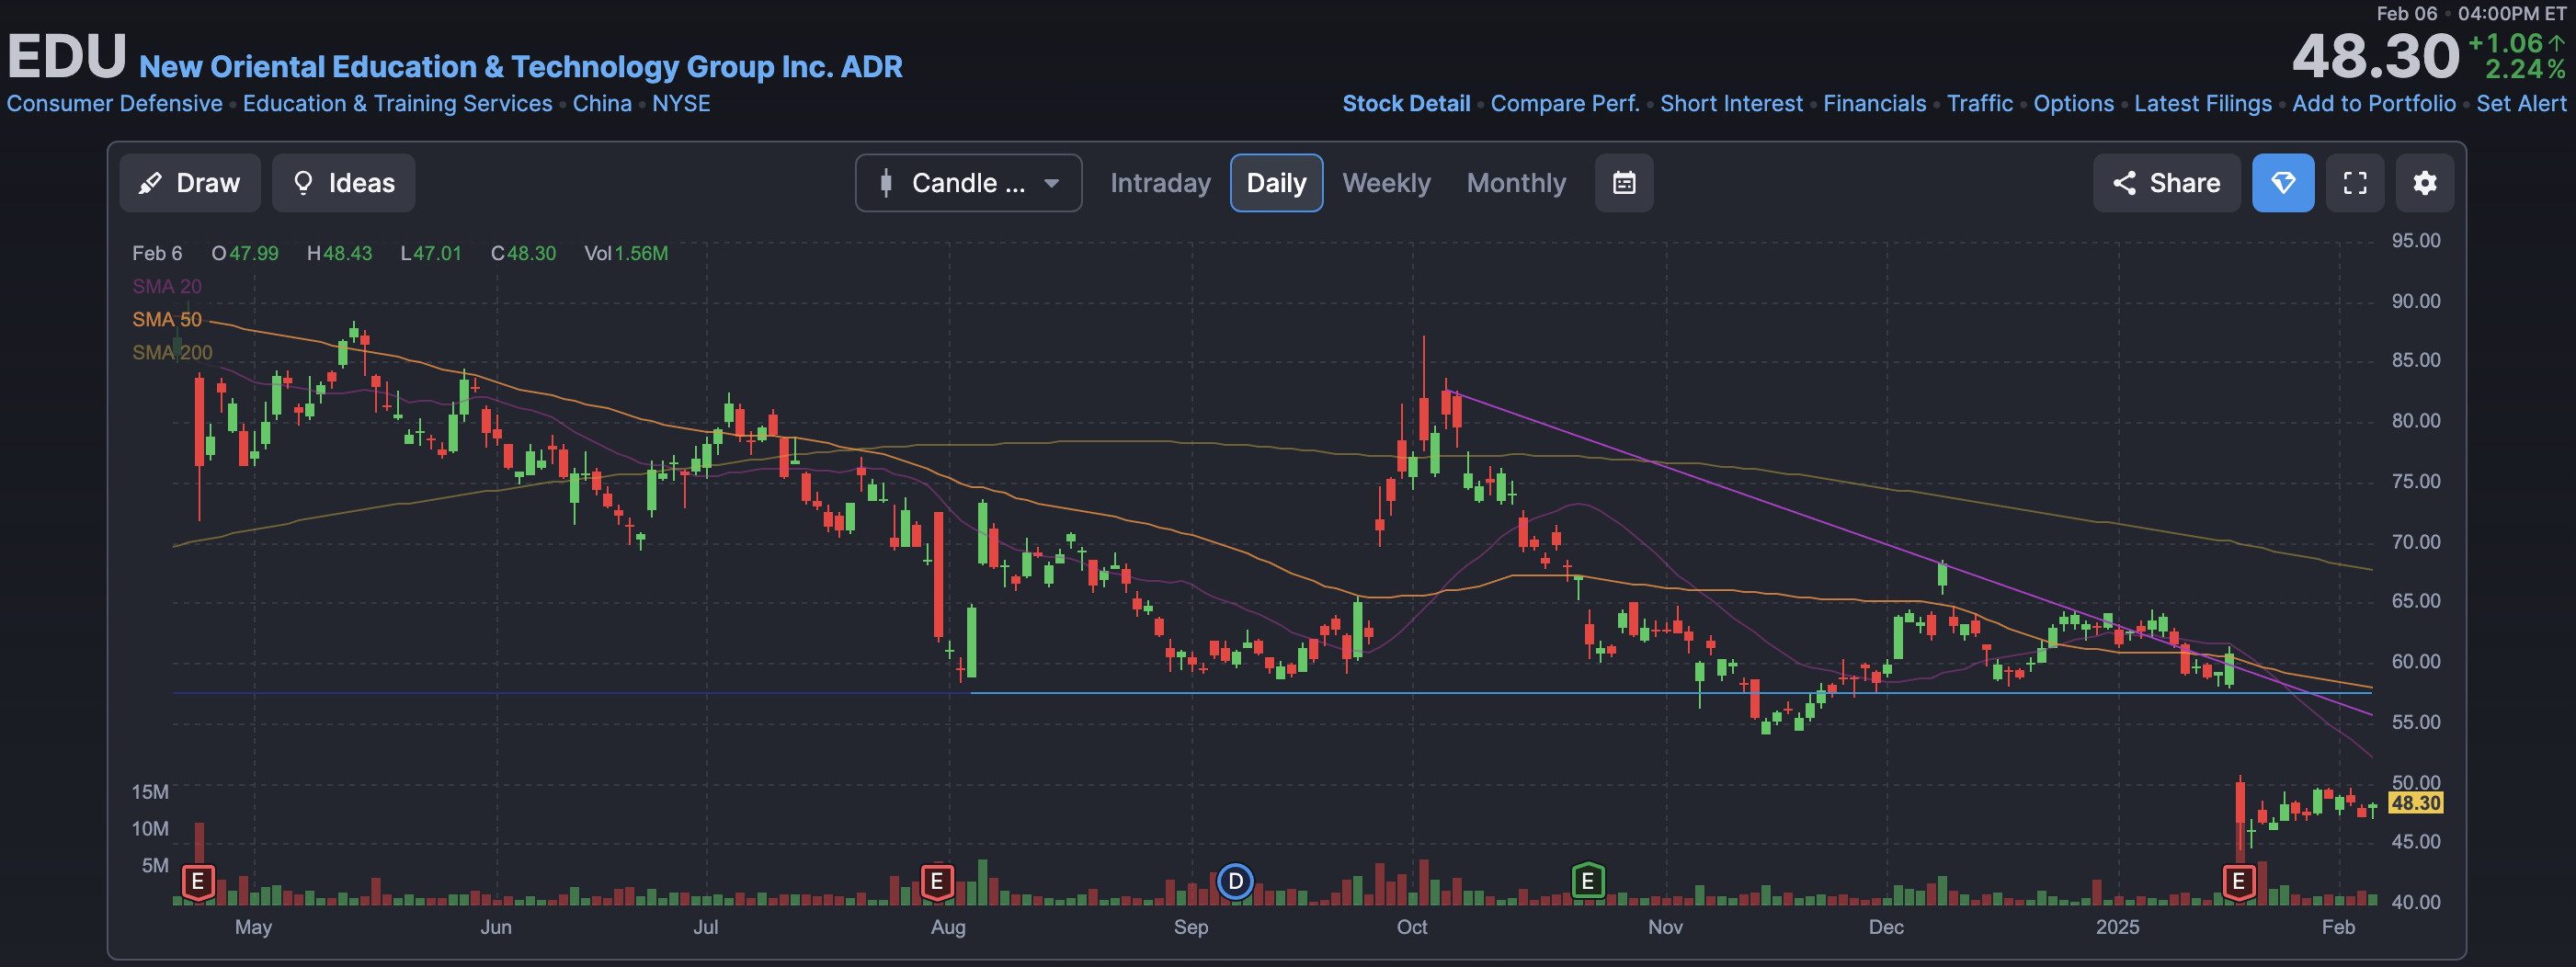Click the green October earnings E marker
Image resolution: width=2576 pixels, height=967 pixels.
tap(1588, 882)
